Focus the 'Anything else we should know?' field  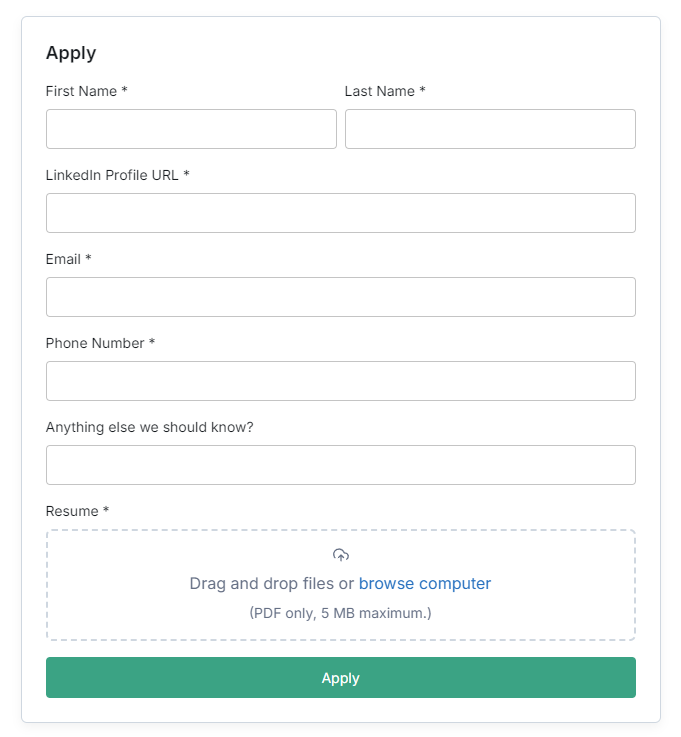click(341, 465)
